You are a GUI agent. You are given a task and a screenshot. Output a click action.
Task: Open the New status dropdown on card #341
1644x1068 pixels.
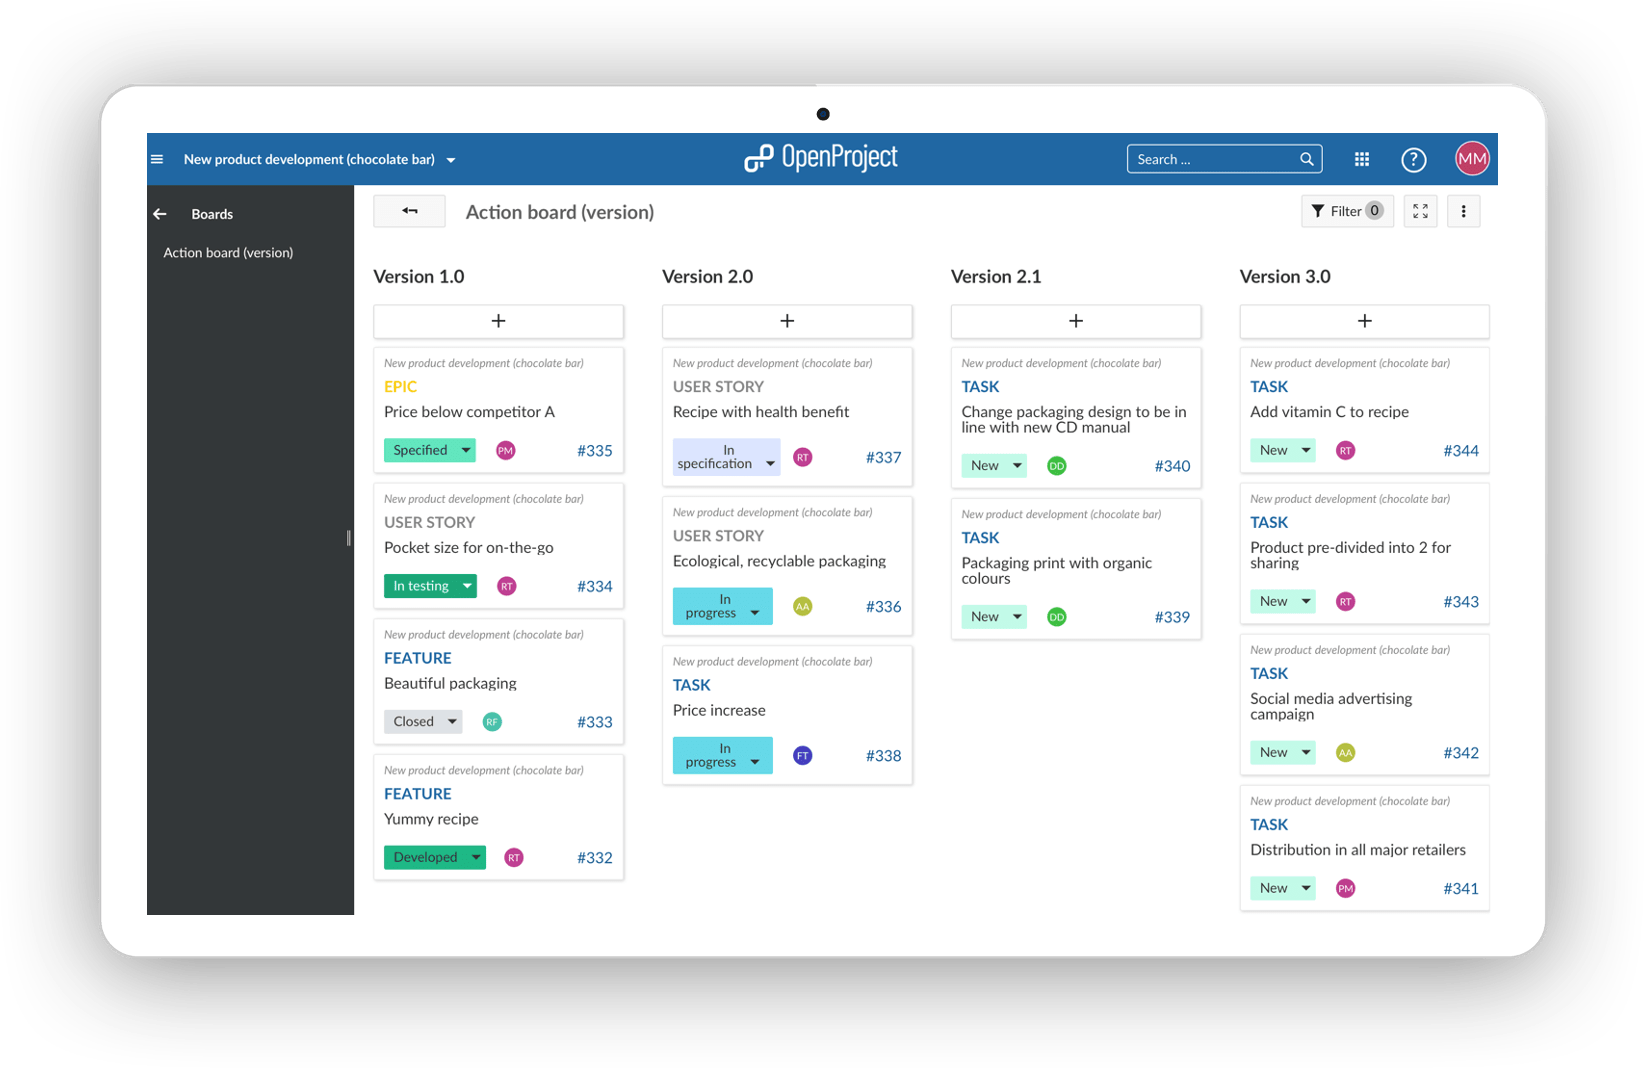[1283, 888]
